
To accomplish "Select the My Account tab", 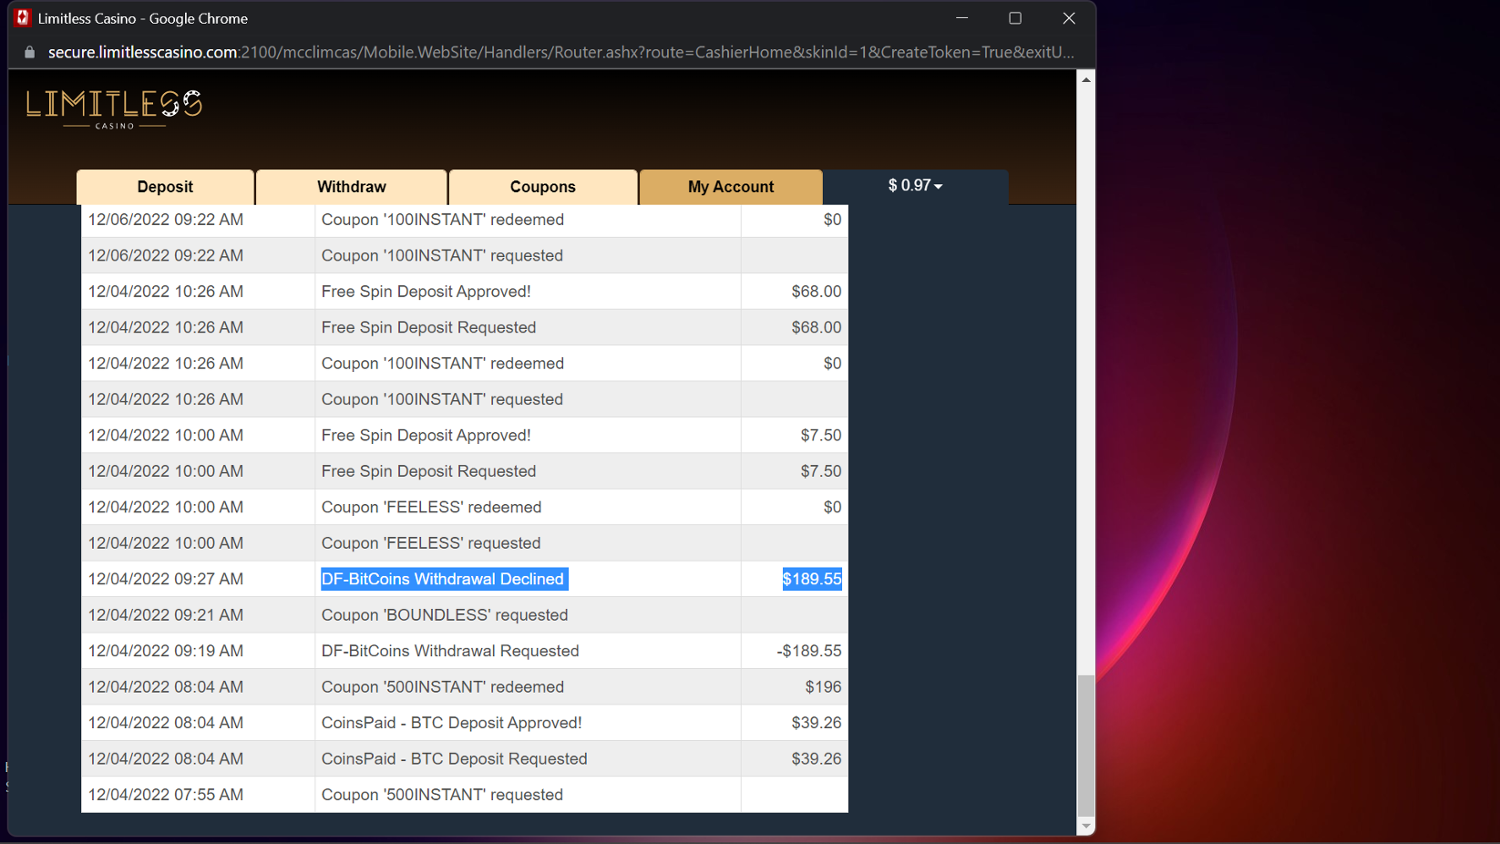I will (x=731, y=187).
